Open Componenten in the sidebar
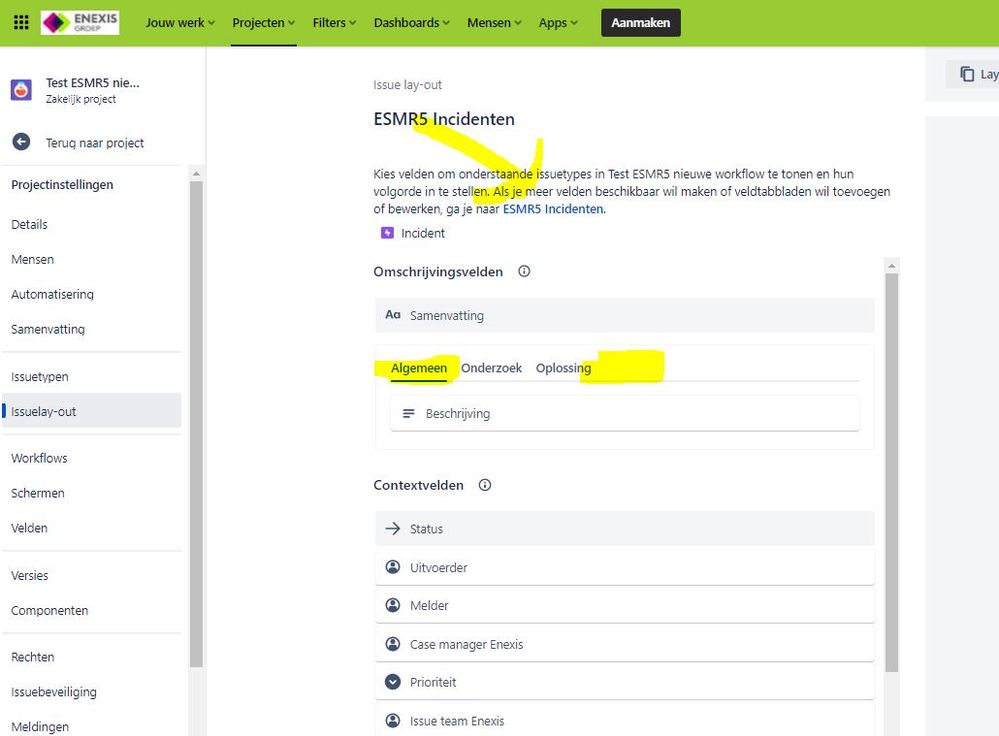The image size is (999, 736). [x=50, y=610]
